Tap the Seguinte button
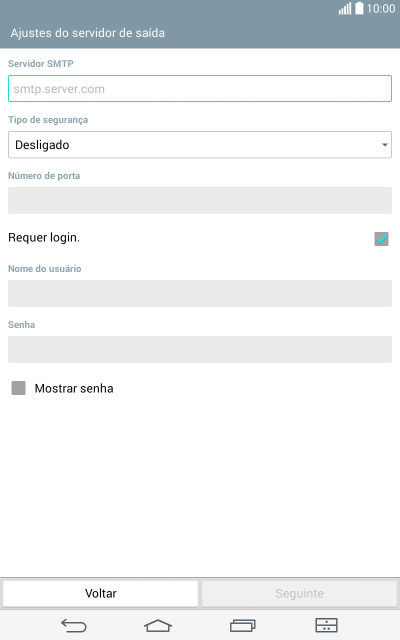The image size is (400, 640). point(300,593)
